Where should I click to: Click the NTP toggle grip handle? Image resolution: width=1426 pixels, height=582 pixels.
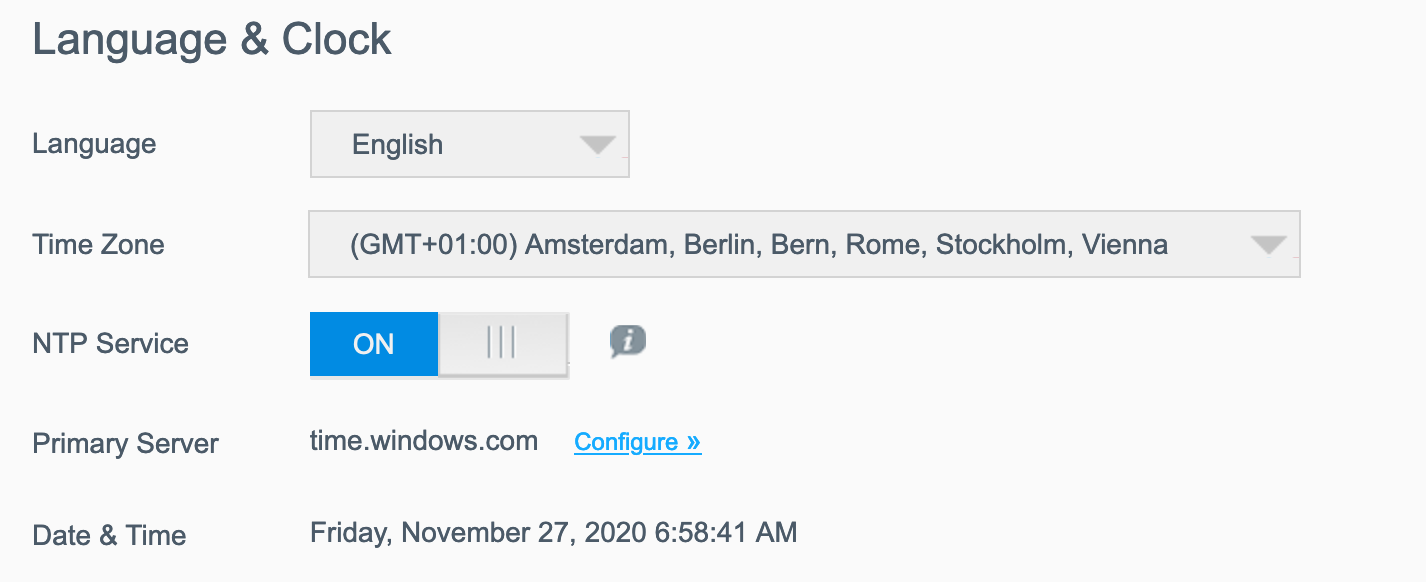(x=501, y=344)
